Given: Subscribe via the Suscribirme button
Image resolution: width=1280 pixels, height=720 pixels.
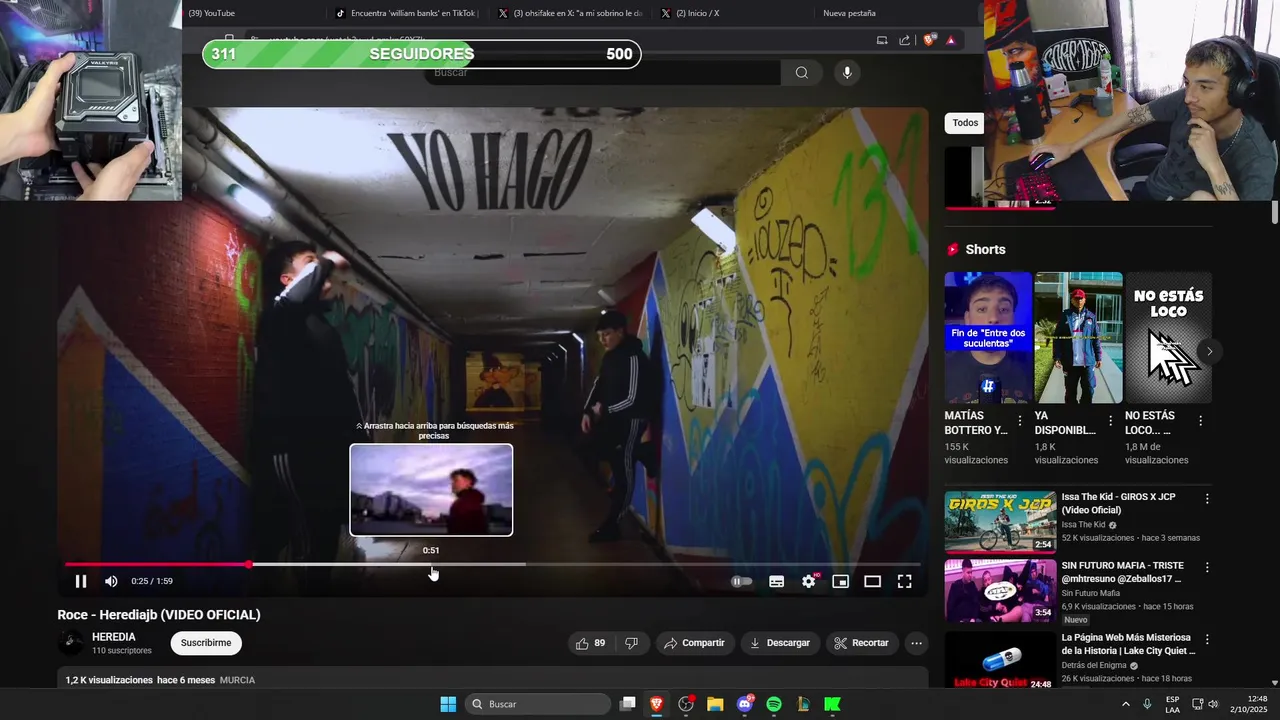Looking at the screenshot, I should [x=206, y=643].
